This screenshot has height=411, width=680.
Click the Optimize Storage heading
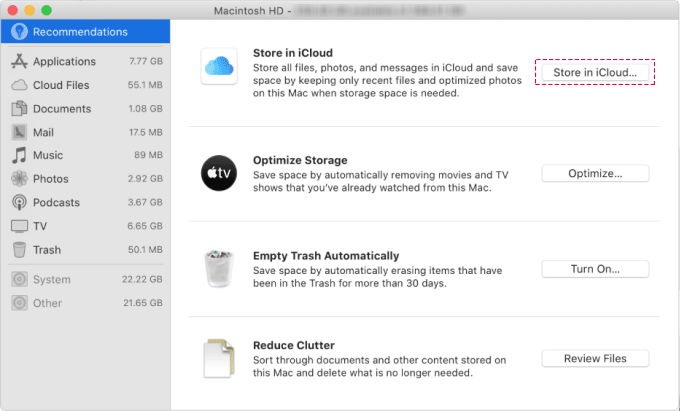coord(300,160)
